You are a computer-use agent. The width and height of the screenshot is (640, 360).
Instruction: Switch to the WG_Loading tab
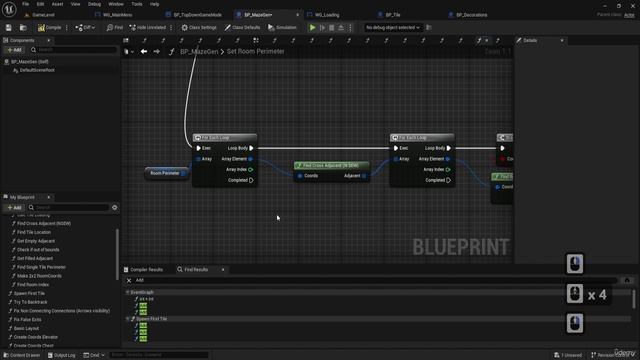coord(327,15)
